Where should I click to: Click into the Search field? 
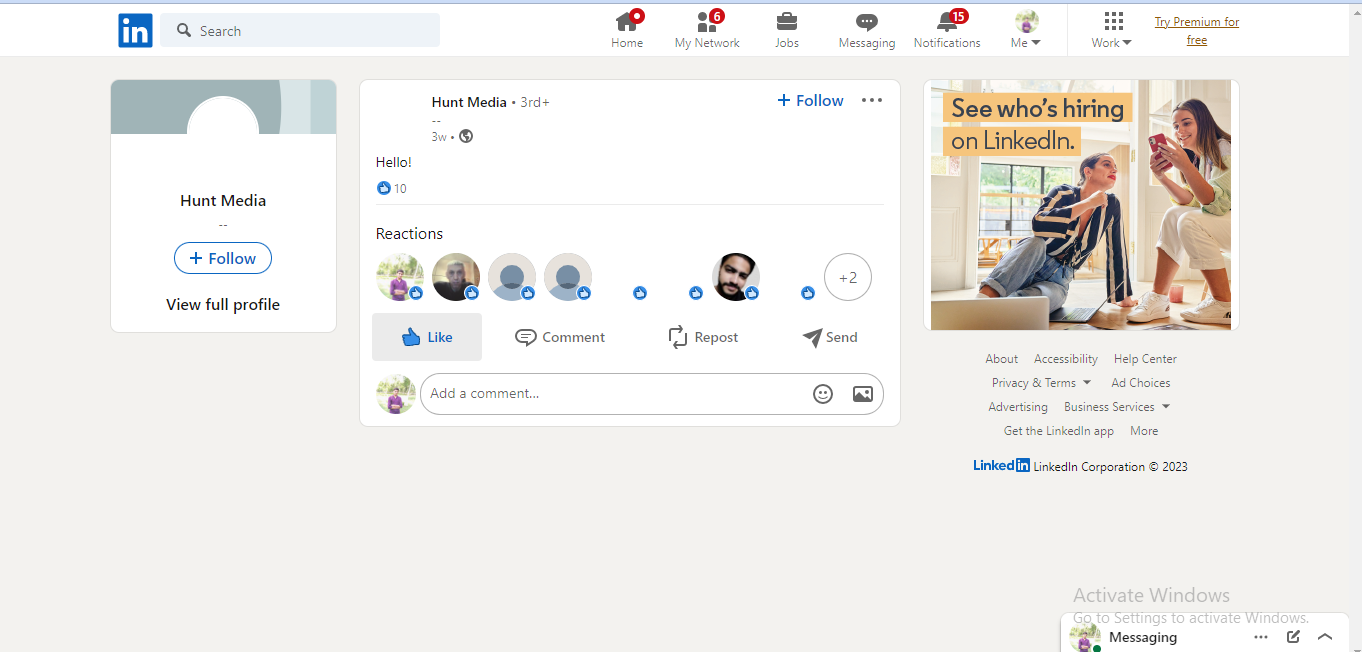coord(300,30)
